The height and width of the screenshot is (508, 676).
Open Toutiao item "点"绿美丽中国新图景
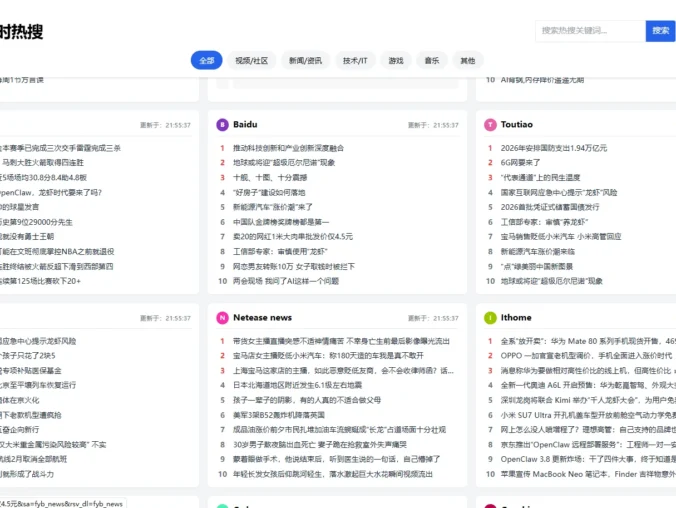click(x=536, y=267)
